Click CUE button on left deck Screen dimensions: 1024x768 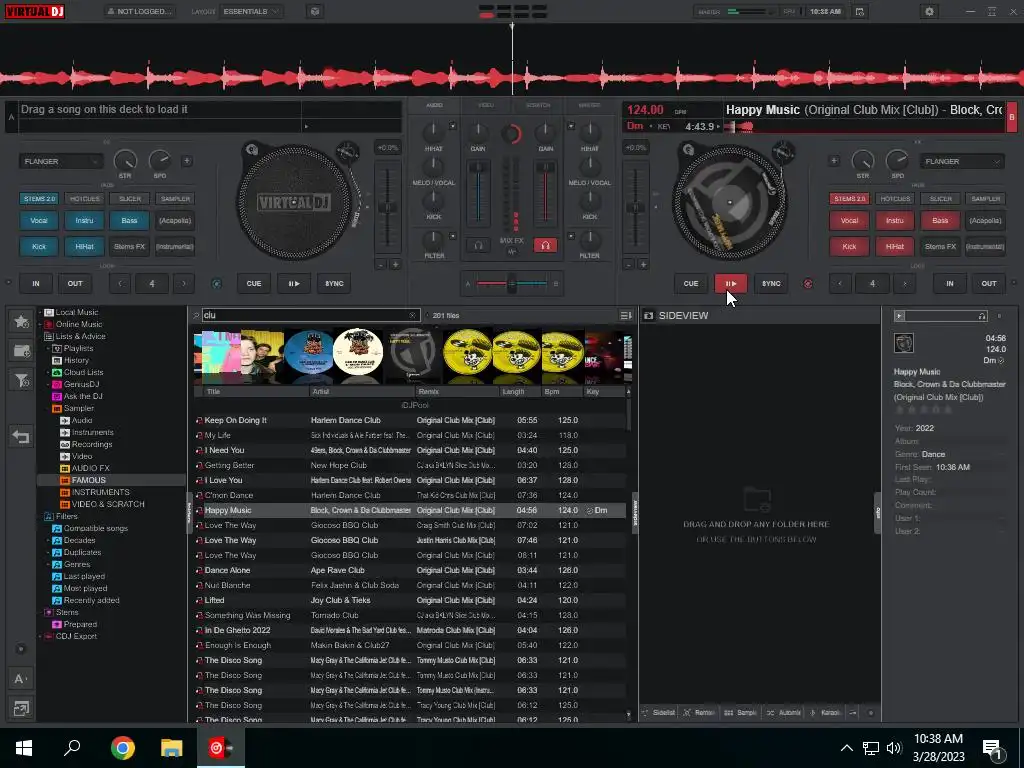254,283
